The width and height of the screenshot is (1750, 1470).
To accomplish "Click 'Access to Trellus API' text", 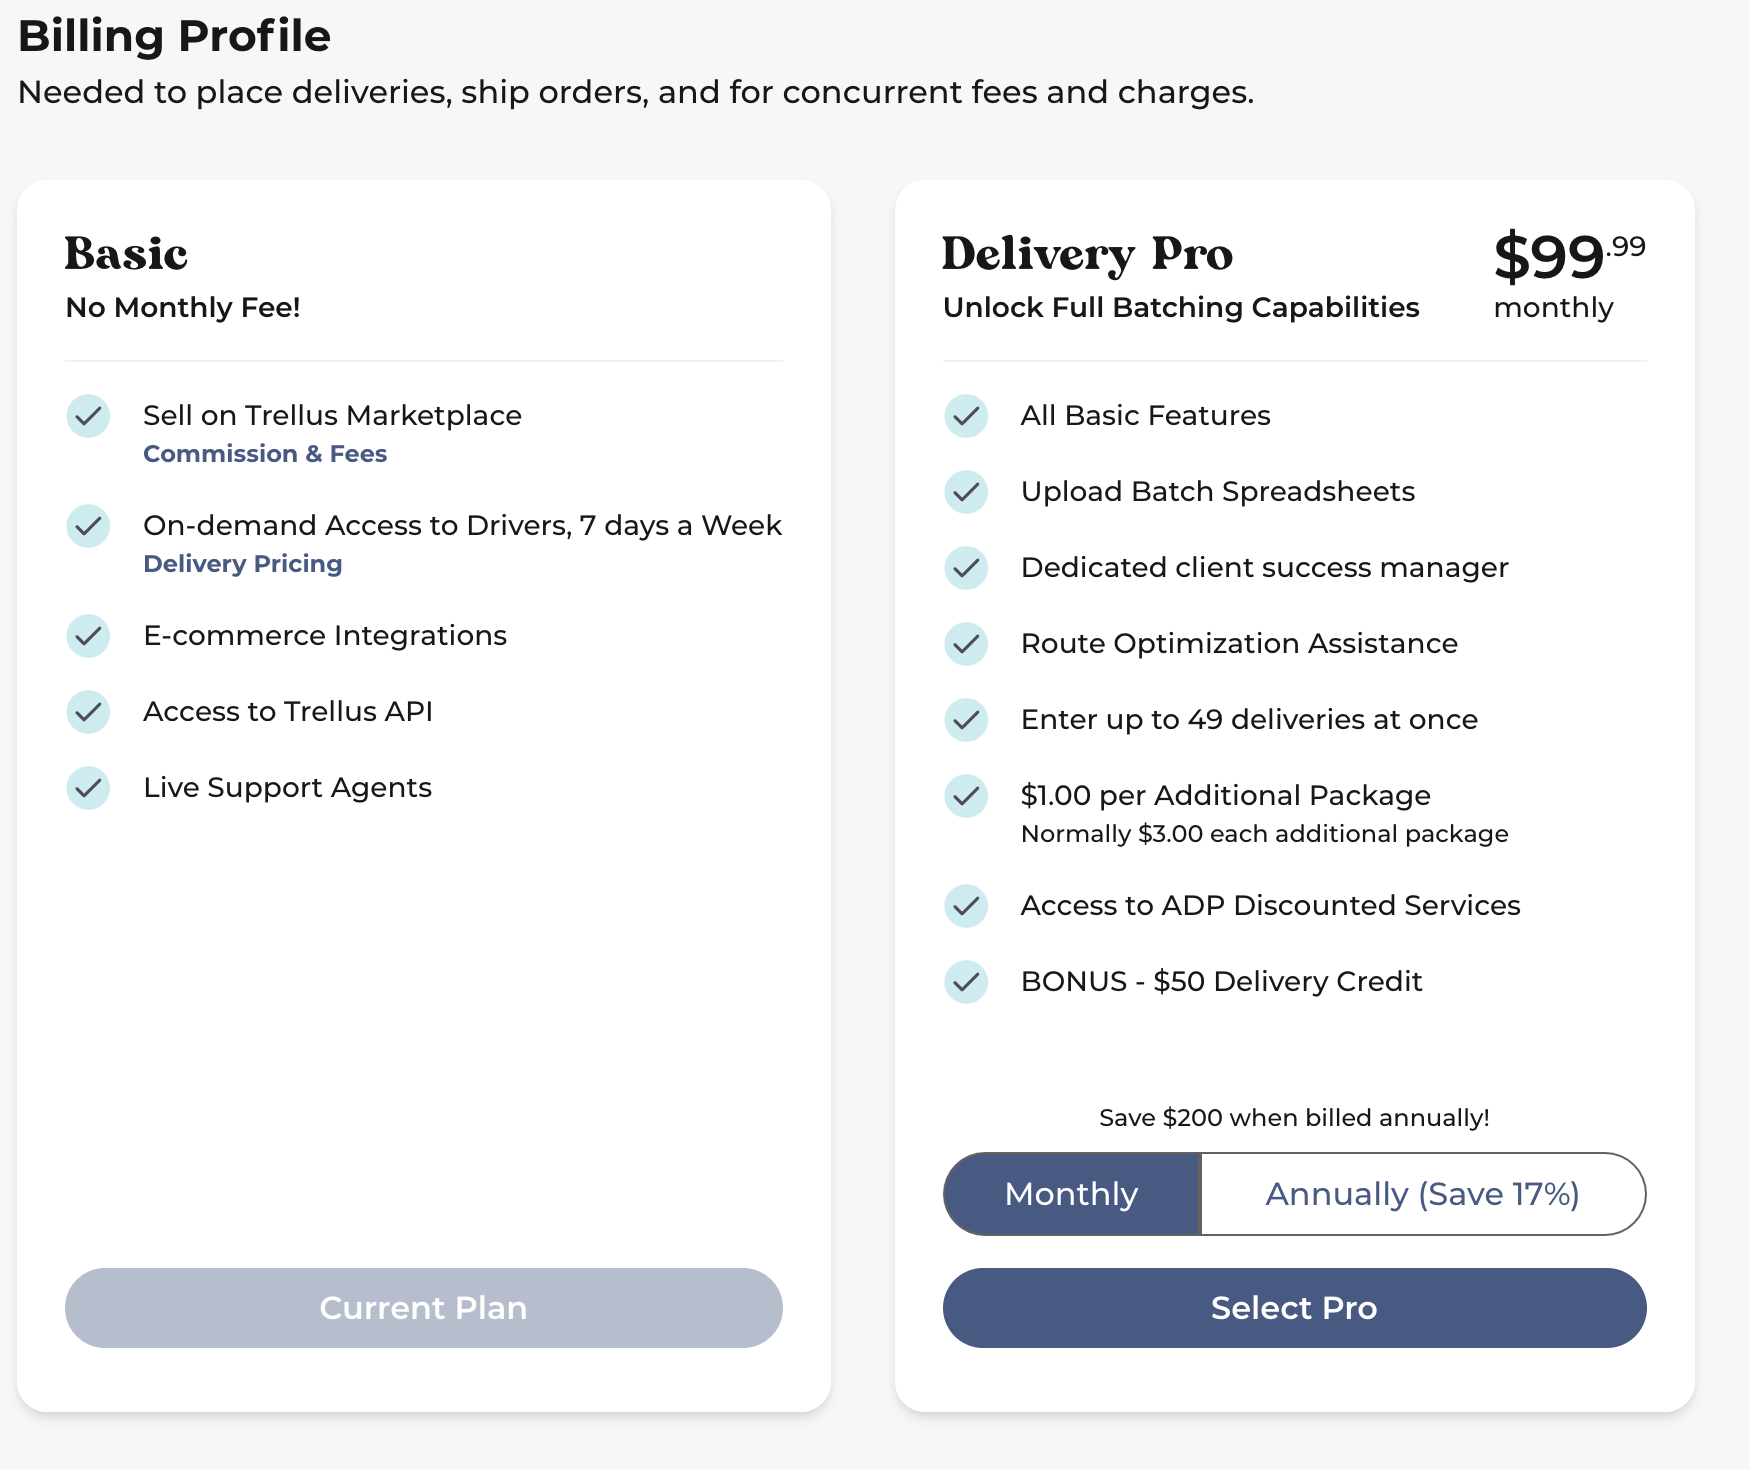I will pyautogui.click(x=288, y=712).
